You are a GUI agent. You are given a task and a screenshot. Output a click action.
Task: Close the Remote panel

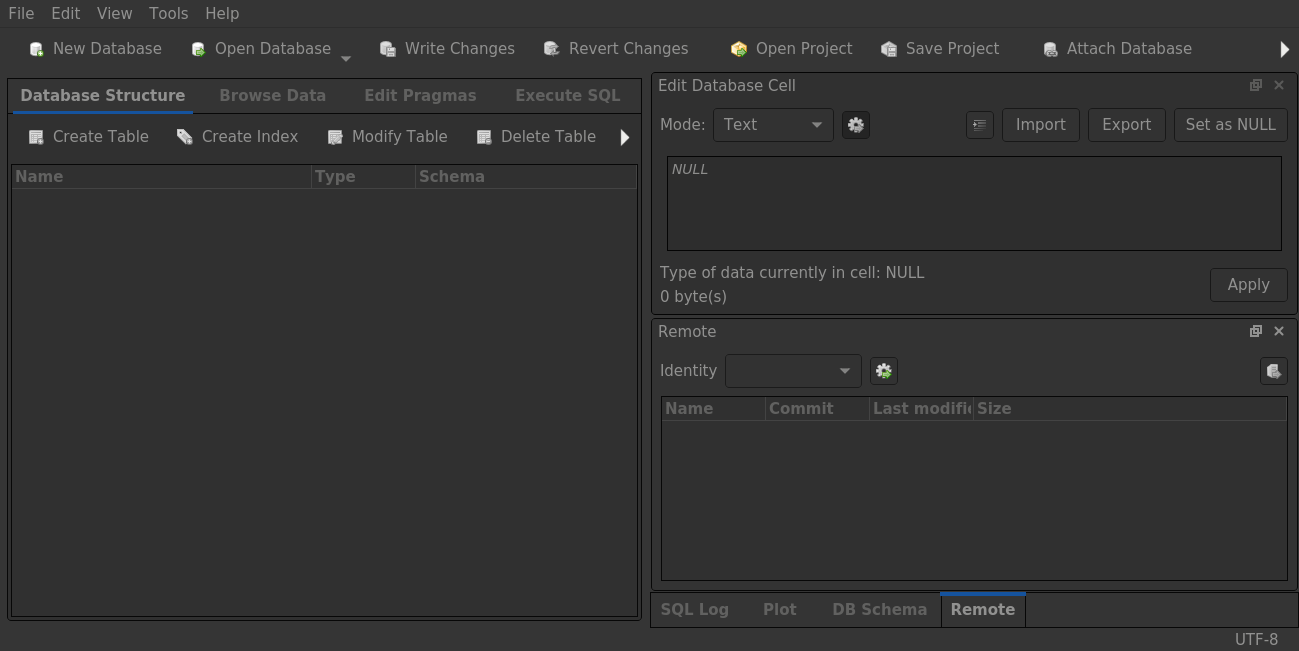(1279, 332)
